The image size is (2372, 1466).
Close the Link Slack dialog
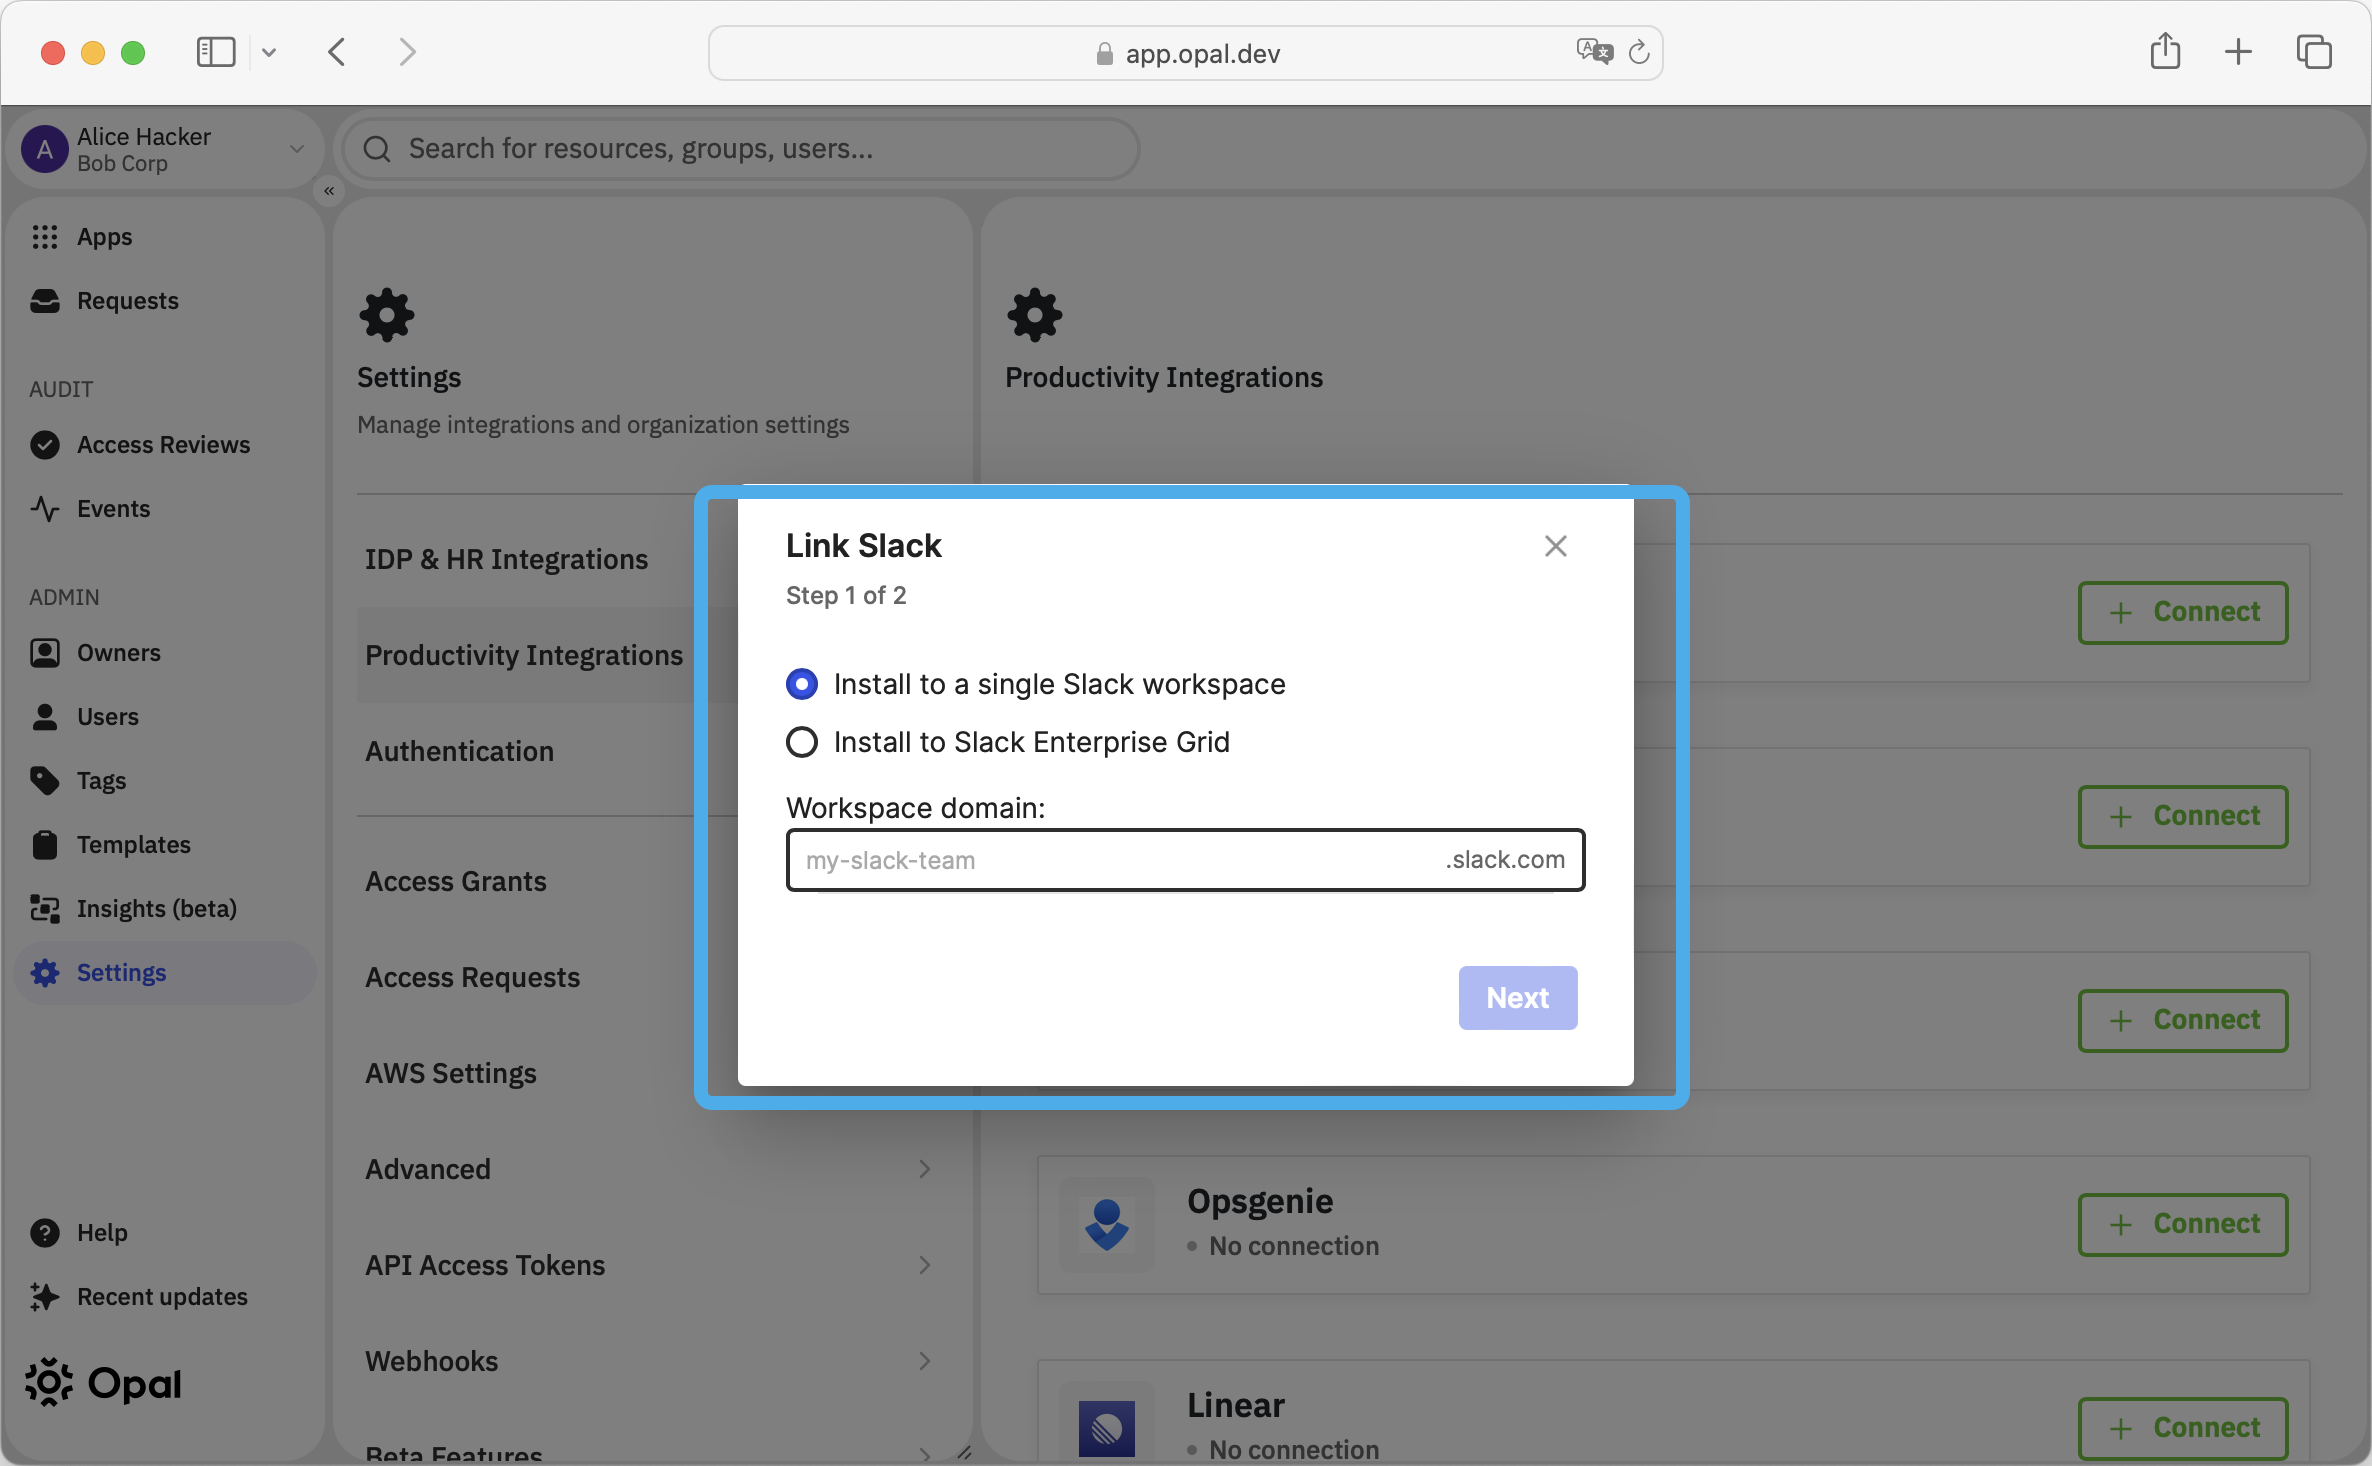point(1555,546)
